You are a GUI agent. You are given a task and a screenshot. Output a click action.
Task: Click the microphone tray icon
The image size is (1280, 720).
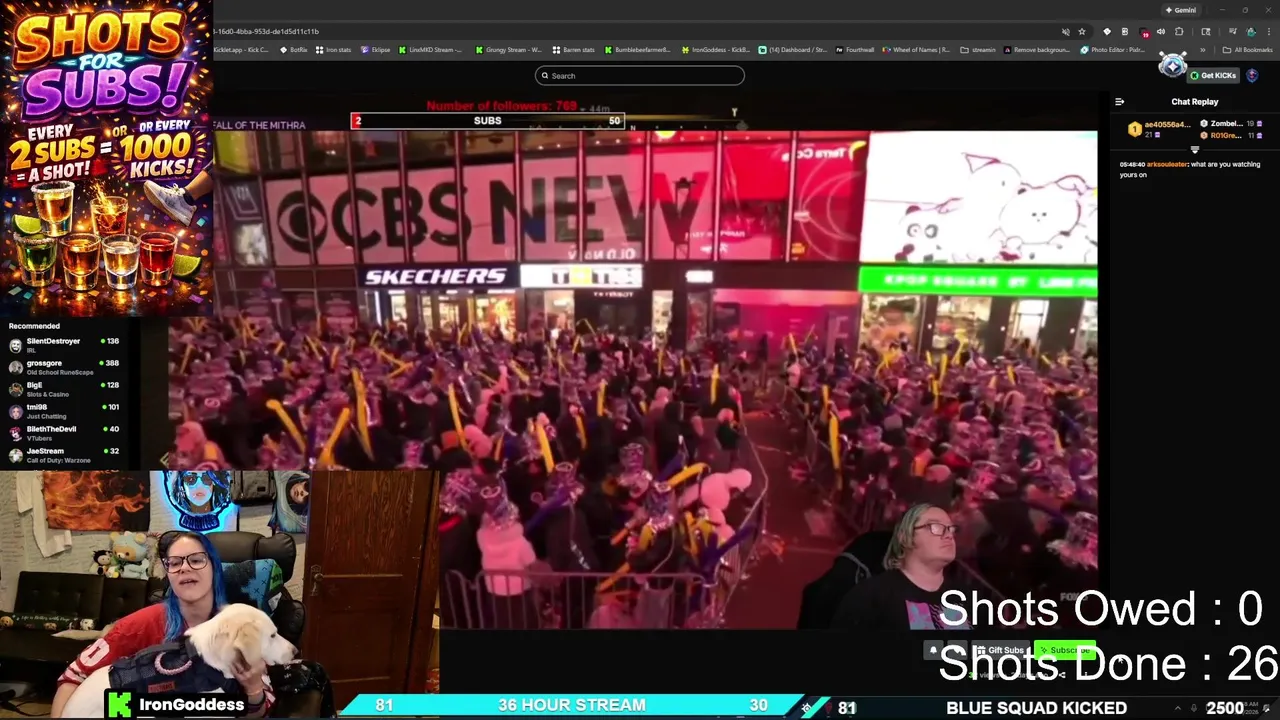pos(1193,708)
